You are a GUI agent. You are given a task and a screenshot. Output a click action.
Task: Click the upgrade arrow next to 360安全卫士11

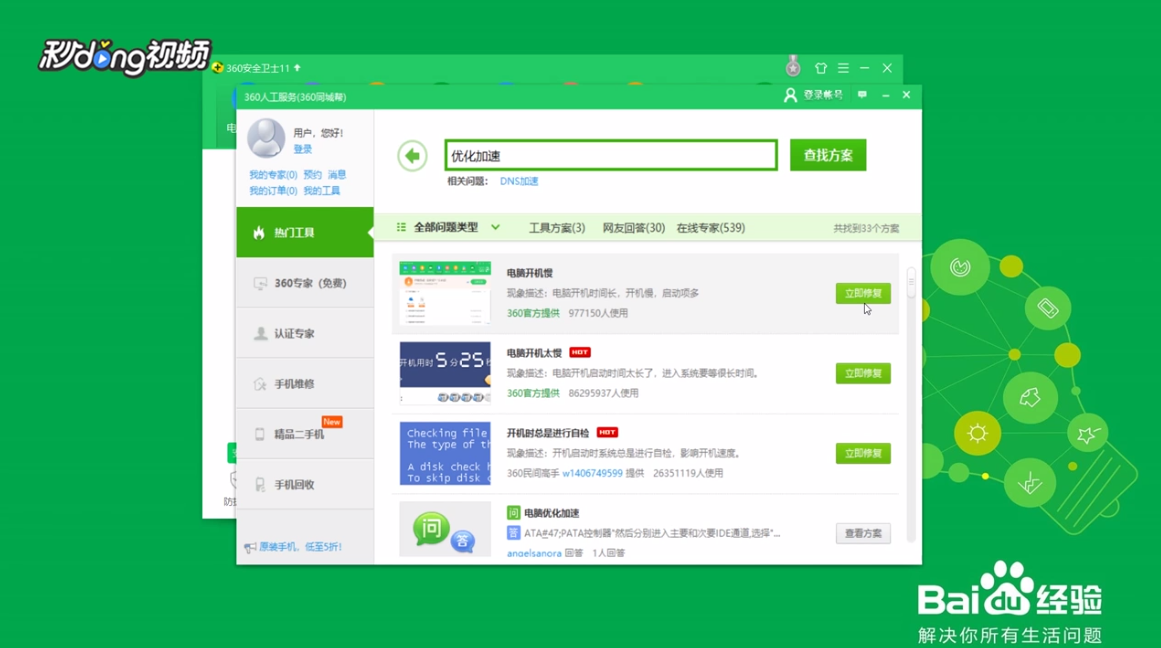[297, 67]
